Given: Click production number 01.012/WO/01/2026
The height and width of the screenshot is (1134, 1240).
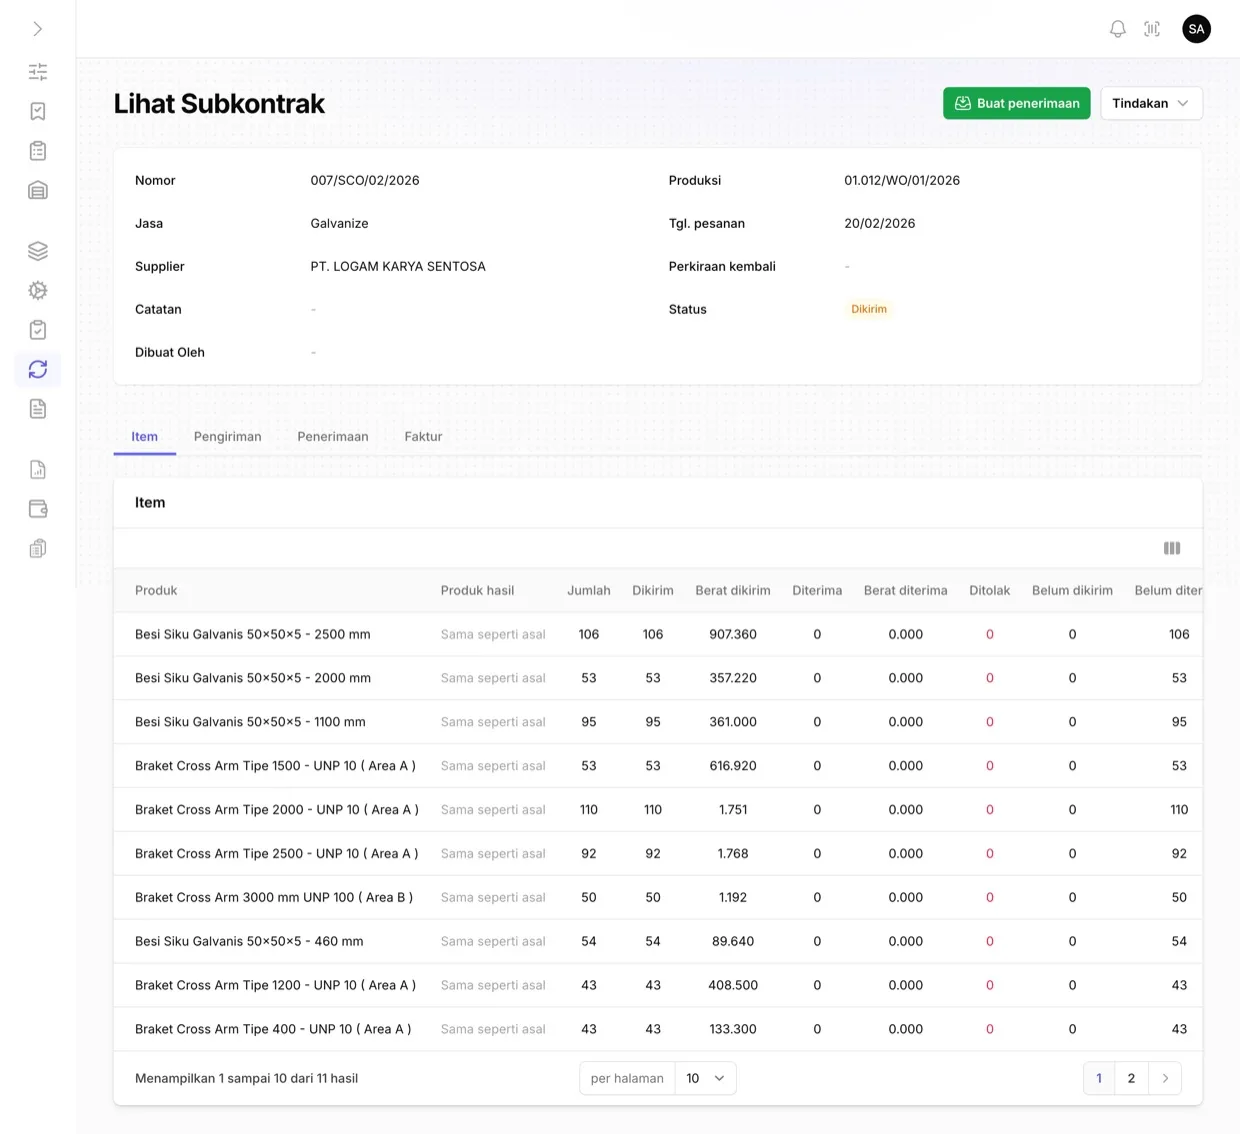Looking at the screenshot, I should [902, 180].
